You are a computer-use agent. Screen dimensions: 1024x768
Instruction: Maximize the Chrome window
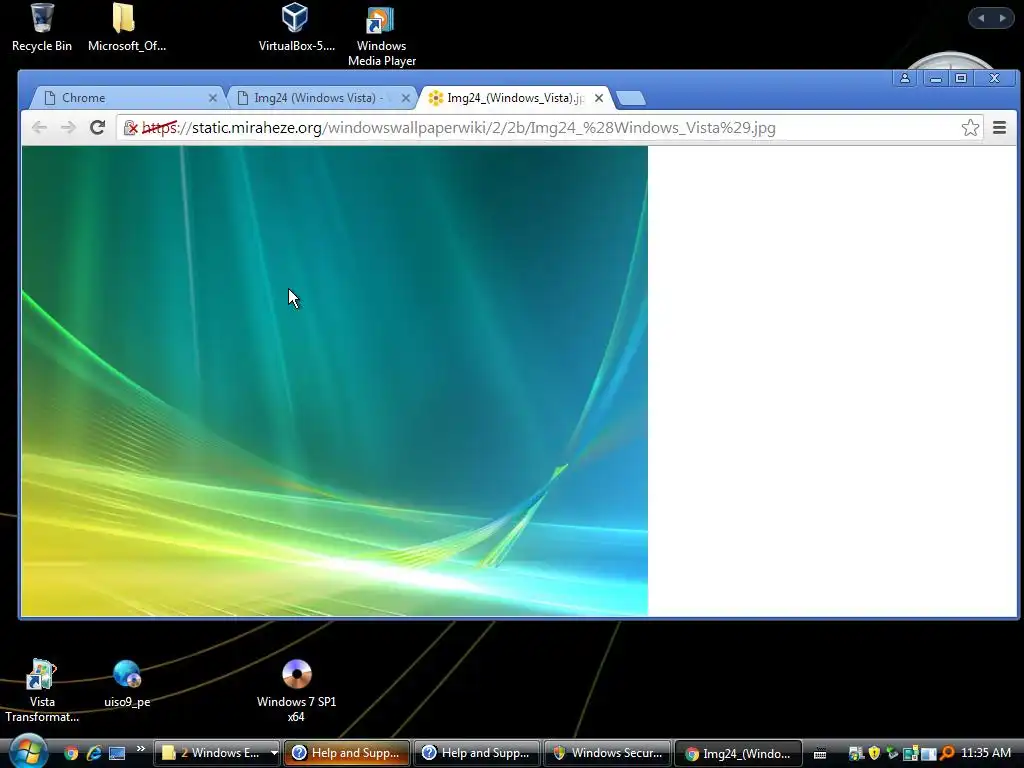pyautogui.click(x=961, y=78)
